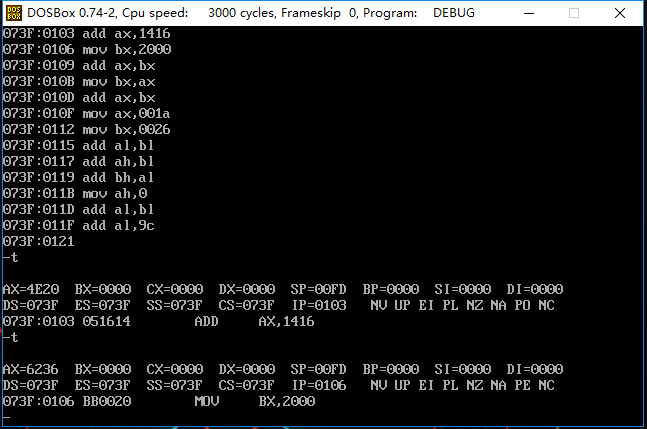Click the second '-t' trace command
Viewport: 647px width, 429px height.
coord(10,338)
